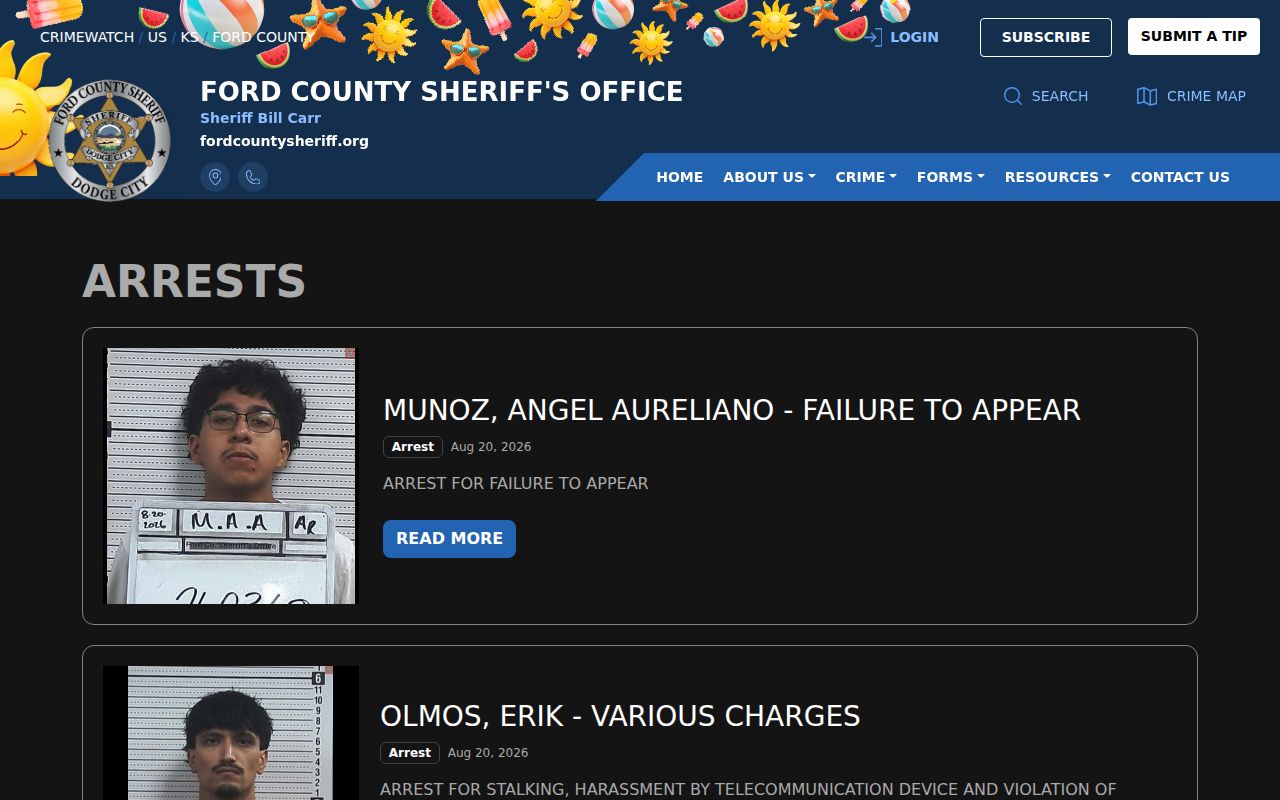1280x800 pixels.
Task: Click the Aug 20, 2026 date on Olmos entry
Action: [488, 753]
